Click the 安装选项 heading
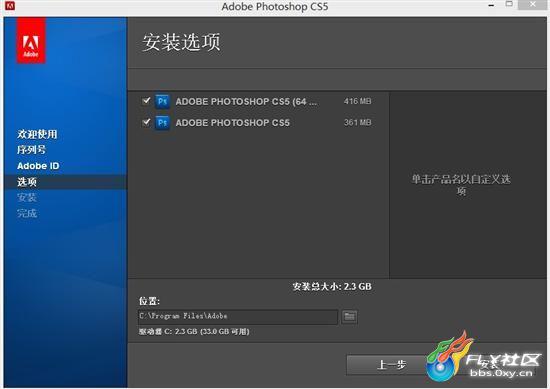The image size is (550, 389). click(x=181, y=42)
